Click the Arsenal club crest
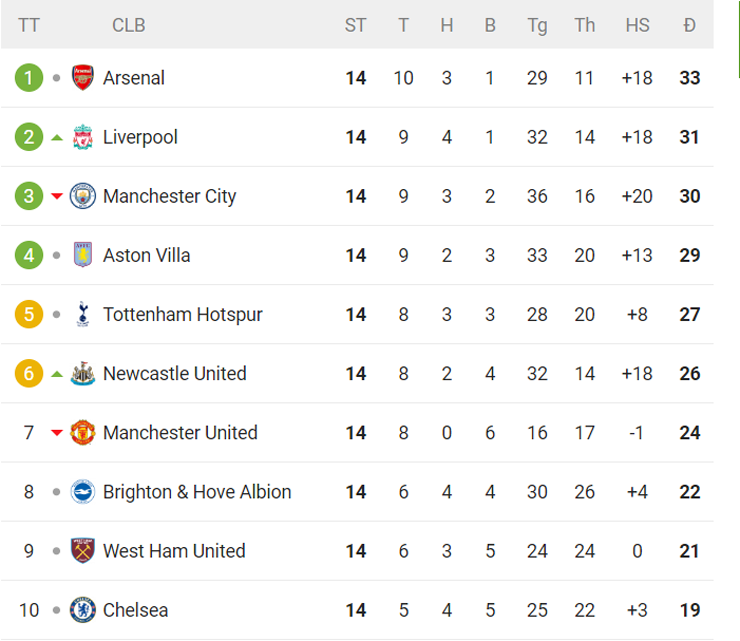 point(83,78)
